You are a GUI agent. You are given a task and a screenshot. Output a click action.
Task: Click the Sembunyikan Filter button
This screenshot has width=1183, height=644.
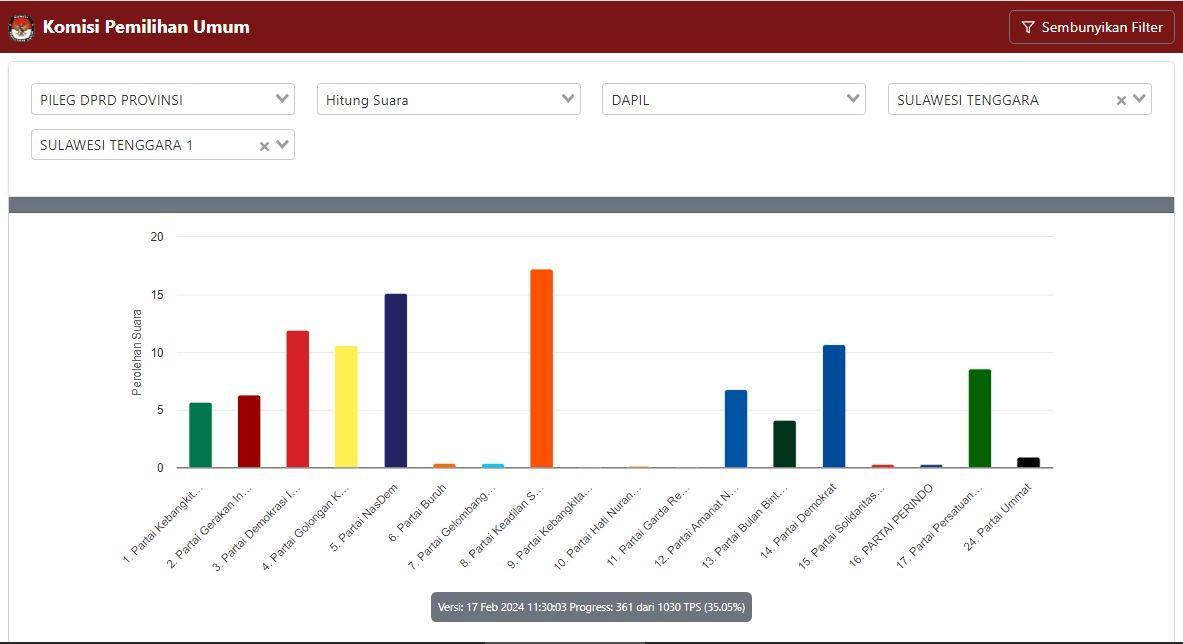(1091, 27)
